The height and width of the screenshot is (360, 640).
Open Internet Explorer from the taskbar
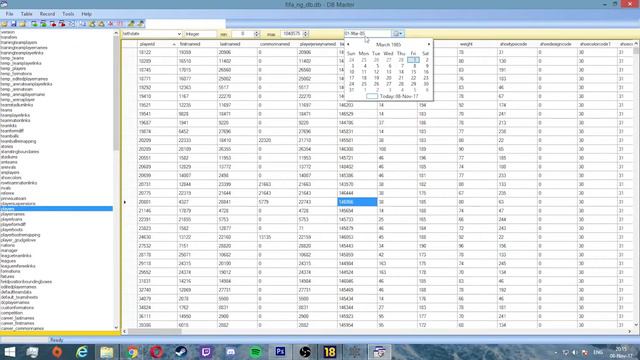[82, 352]
